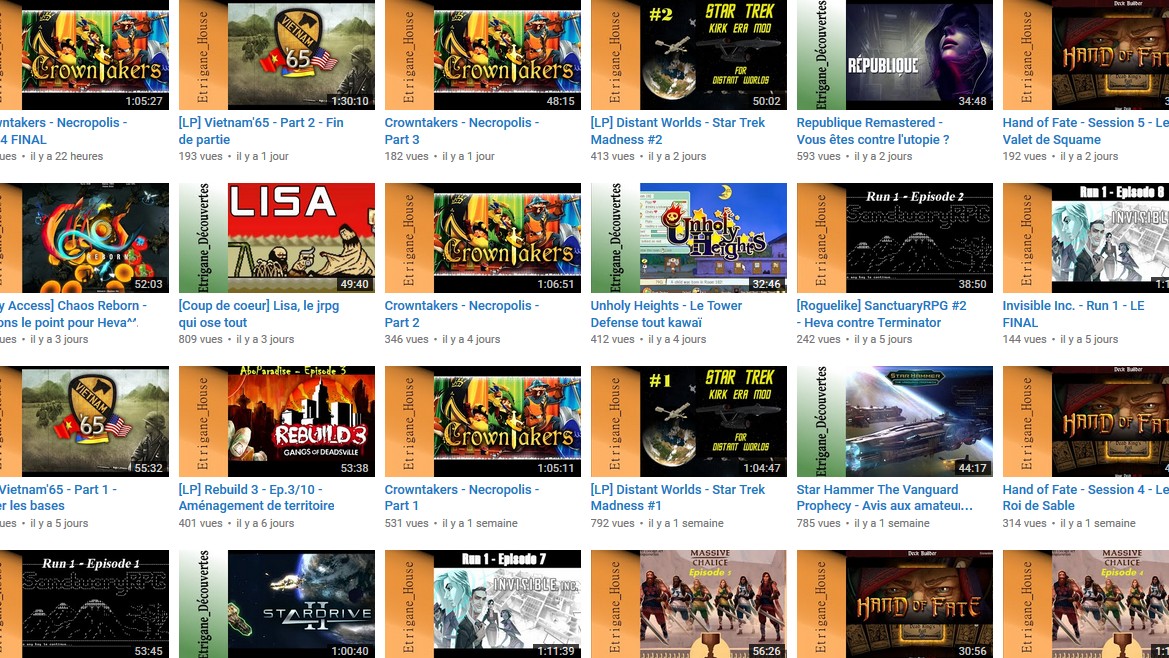This screenshot has height=658, width=1169.
Task: Click the '[LP] Rebuild 3 - Ep.3/10' title
Action: pos(256,497)
